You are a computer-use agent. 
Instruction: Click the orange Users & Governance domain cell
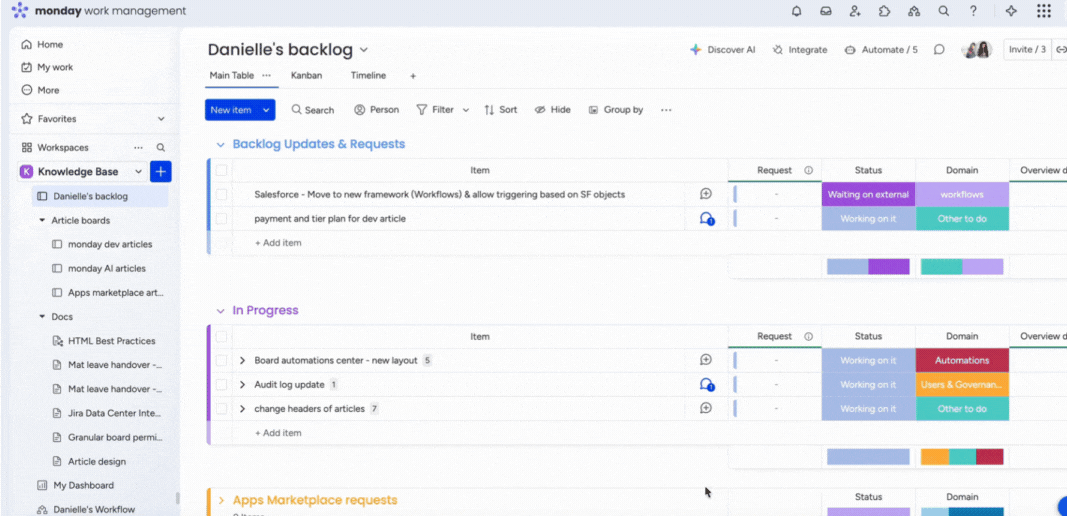pyautogui.click(x=962, y=385)
